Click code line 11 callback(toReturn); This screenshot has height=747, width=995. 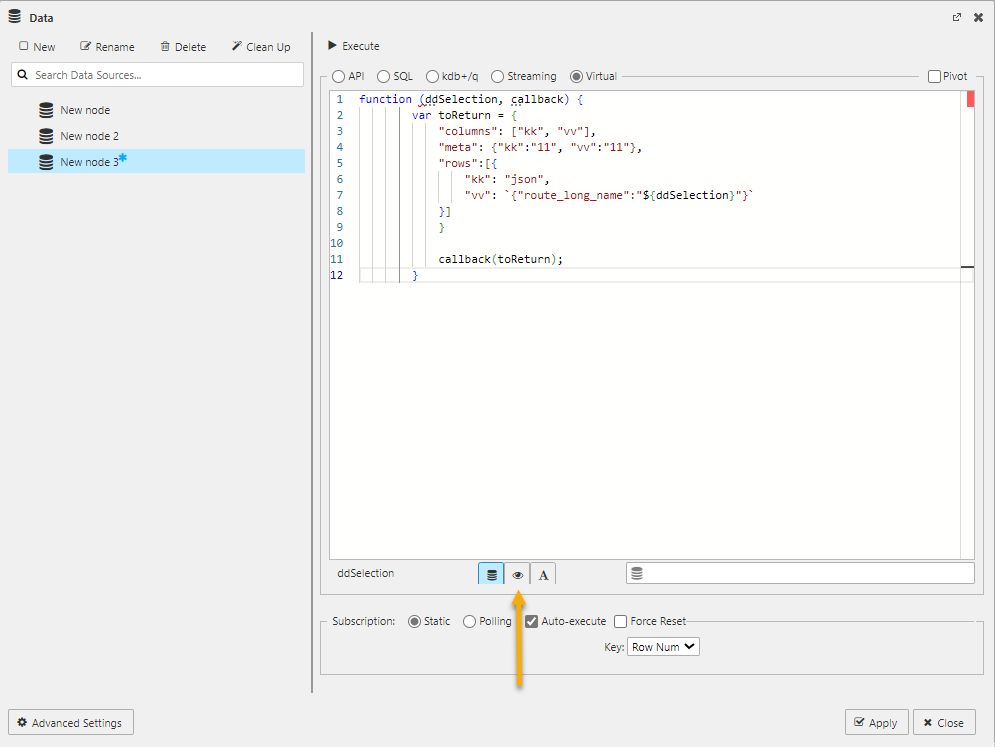501,259
